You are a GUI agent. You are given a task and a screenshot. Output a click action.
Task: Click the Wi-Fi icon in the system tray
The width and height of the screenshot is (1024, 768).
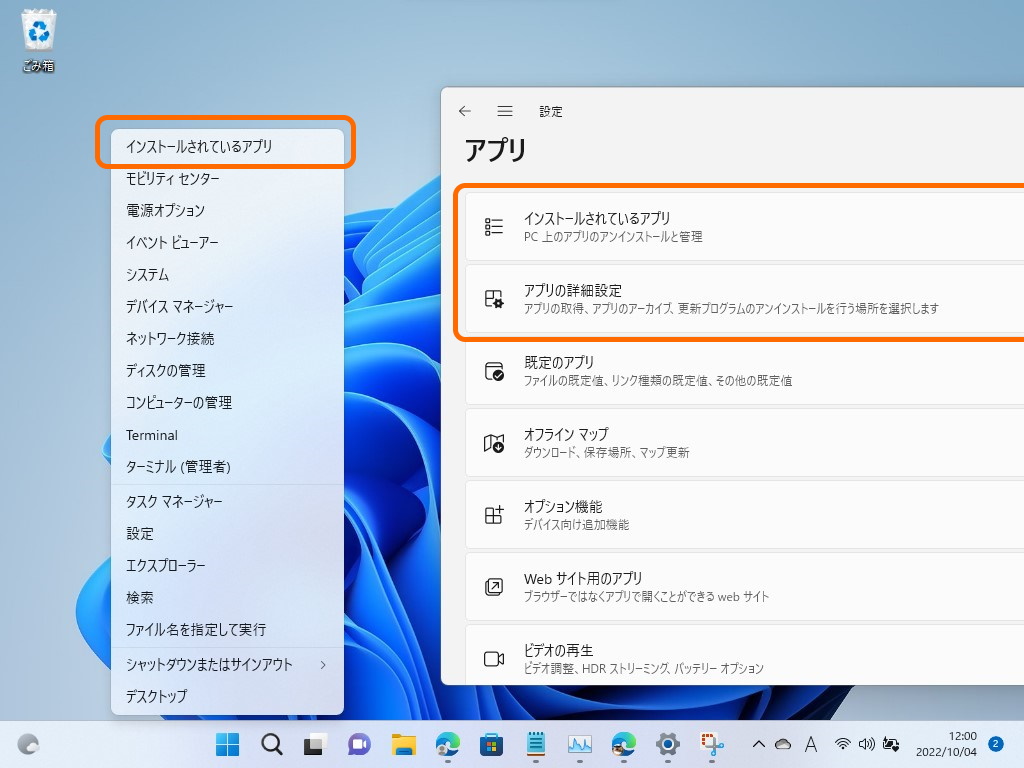(843, 744)
